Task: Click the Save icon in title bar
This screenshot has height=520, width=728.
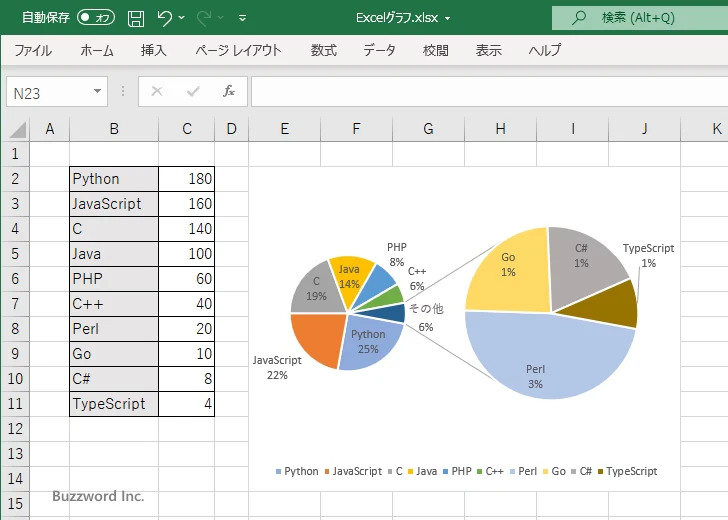Action: (x=136, y=18)
